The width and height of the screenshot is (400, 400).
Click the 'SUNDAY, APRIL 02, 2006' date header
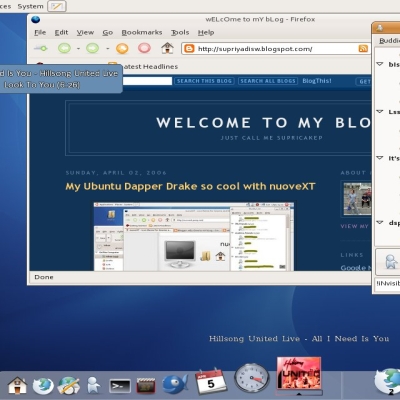click(x=116, y=173)
